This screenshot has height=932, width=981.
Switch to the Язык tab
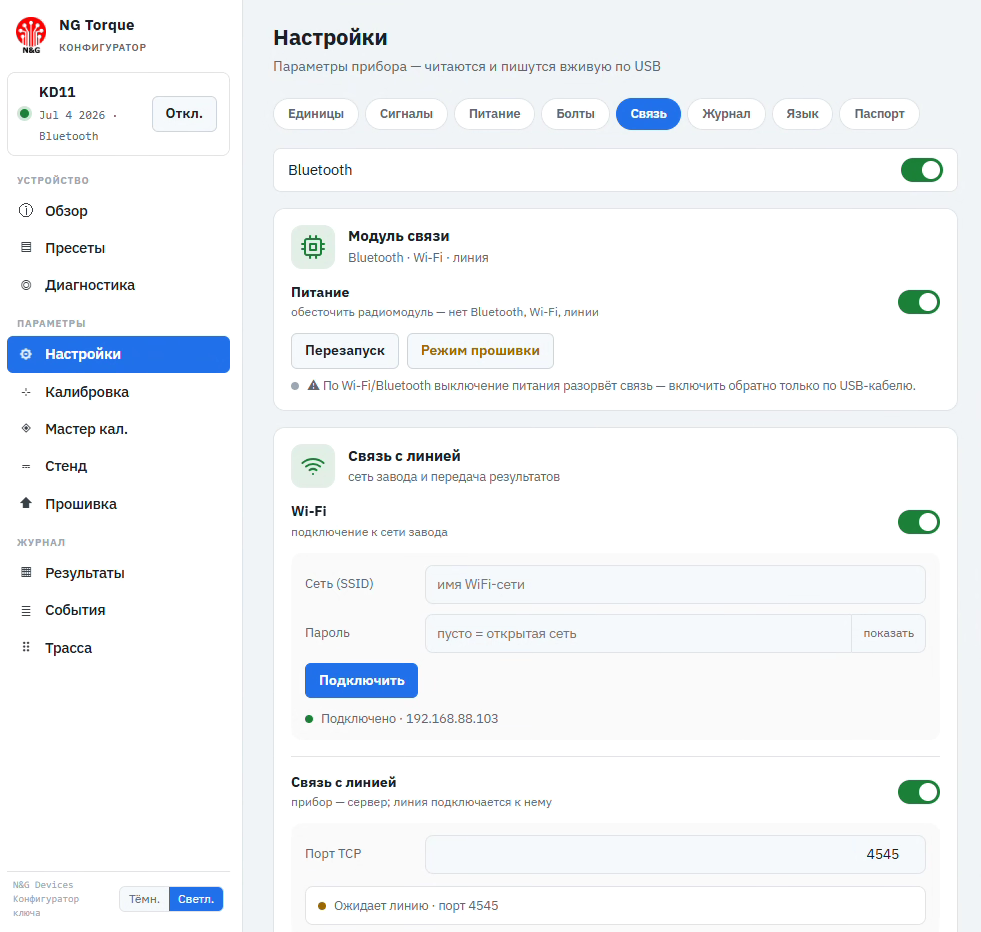coord(802,114)
